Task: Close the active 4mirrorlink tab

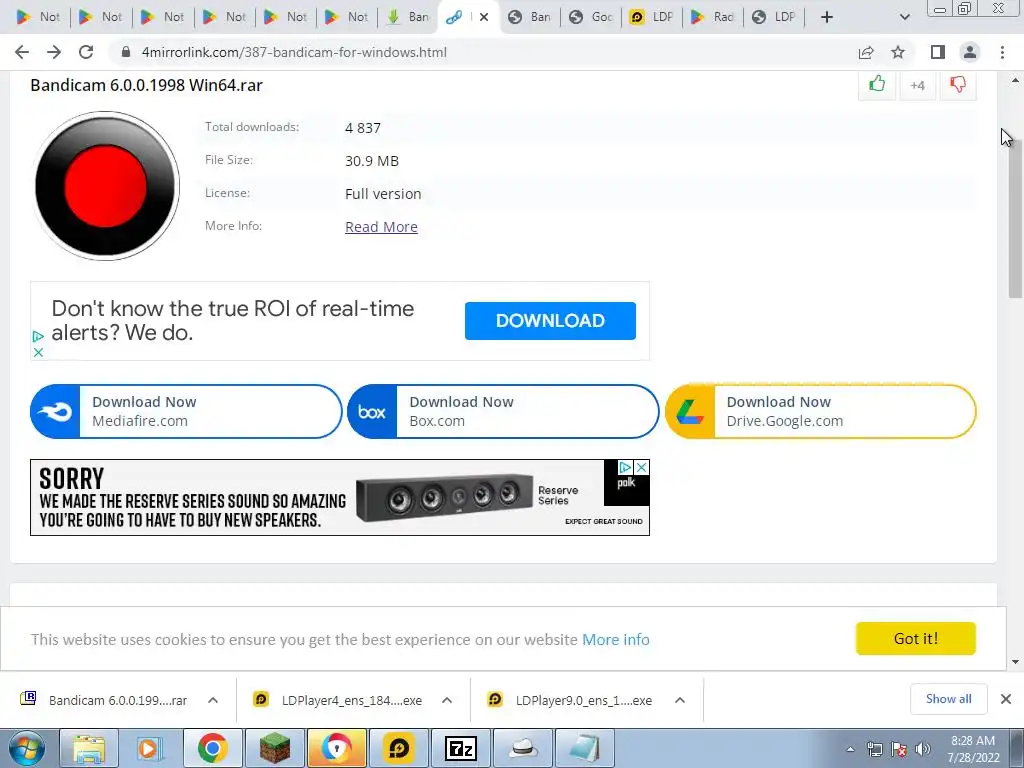Action: (x=484, y=17)
